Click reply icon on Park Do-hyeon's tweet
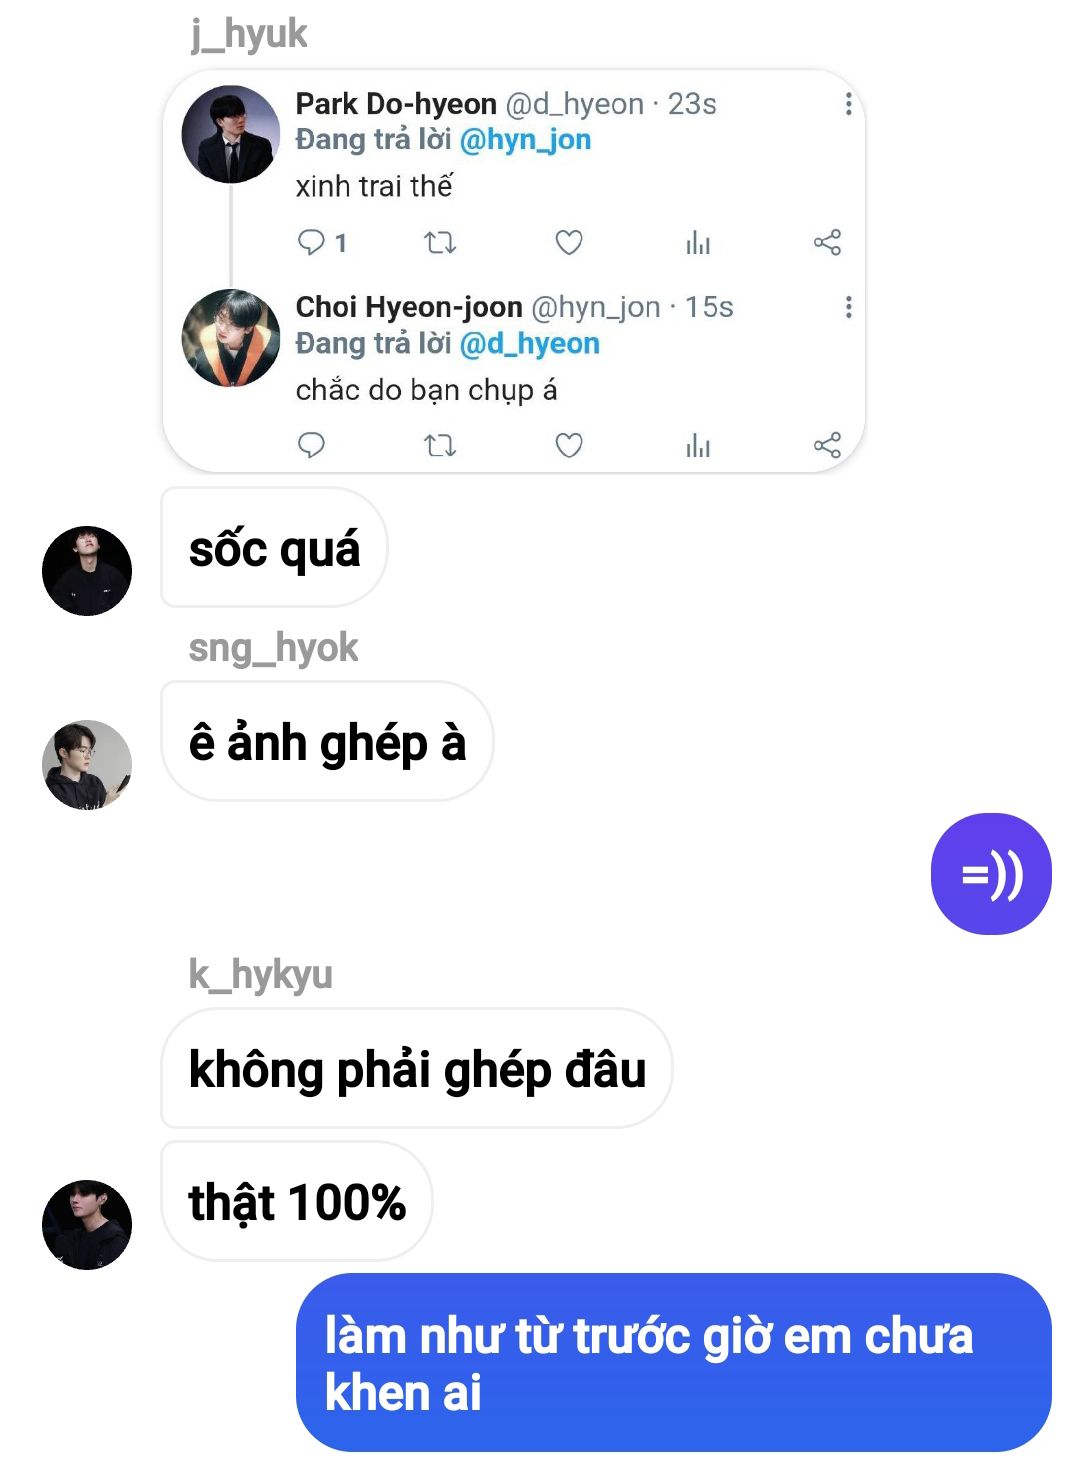 pyautogui.click(x=311, y=242)
